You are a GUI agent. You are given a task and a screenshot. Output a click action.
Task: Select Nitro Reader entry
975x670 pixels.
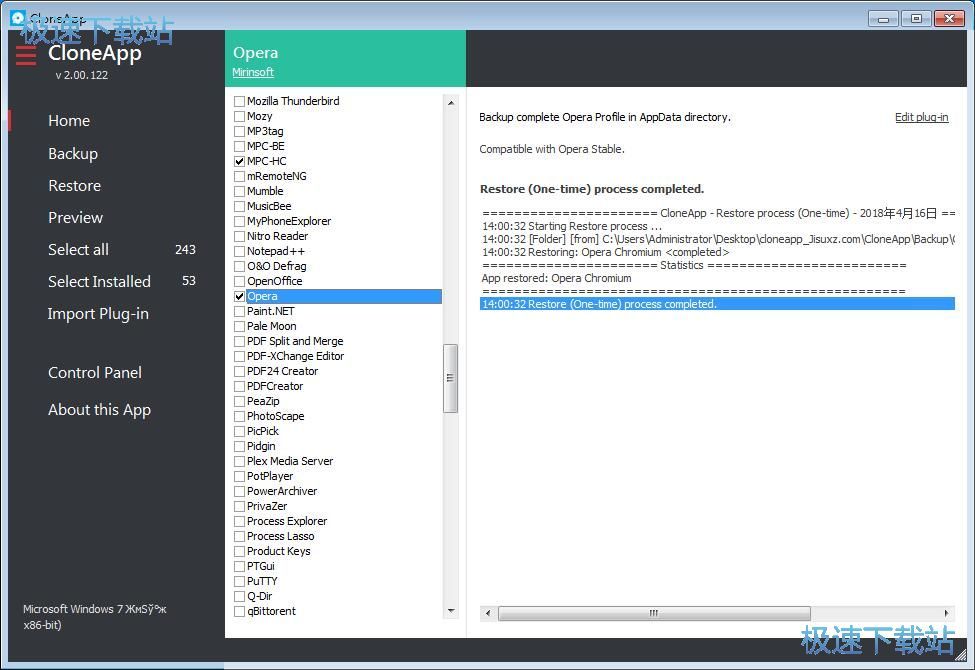pyautogui.click(x=277, y=236)
